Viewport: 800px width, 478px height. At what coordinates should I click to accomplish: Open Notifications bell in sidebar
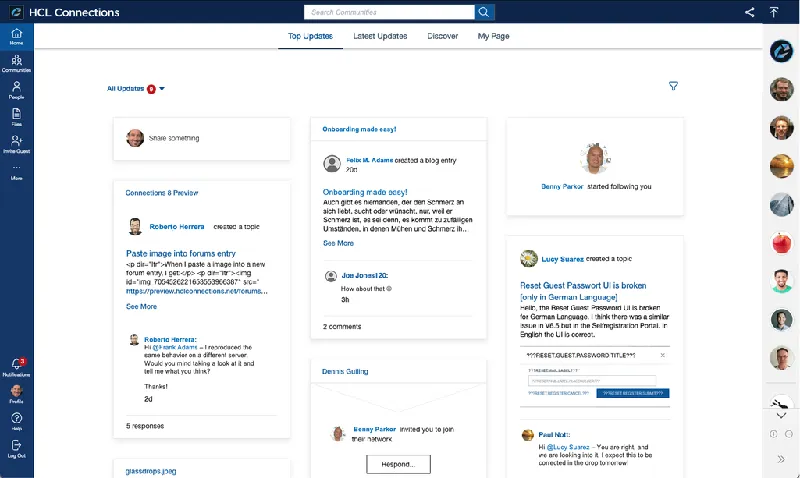(x=16, y=366)
